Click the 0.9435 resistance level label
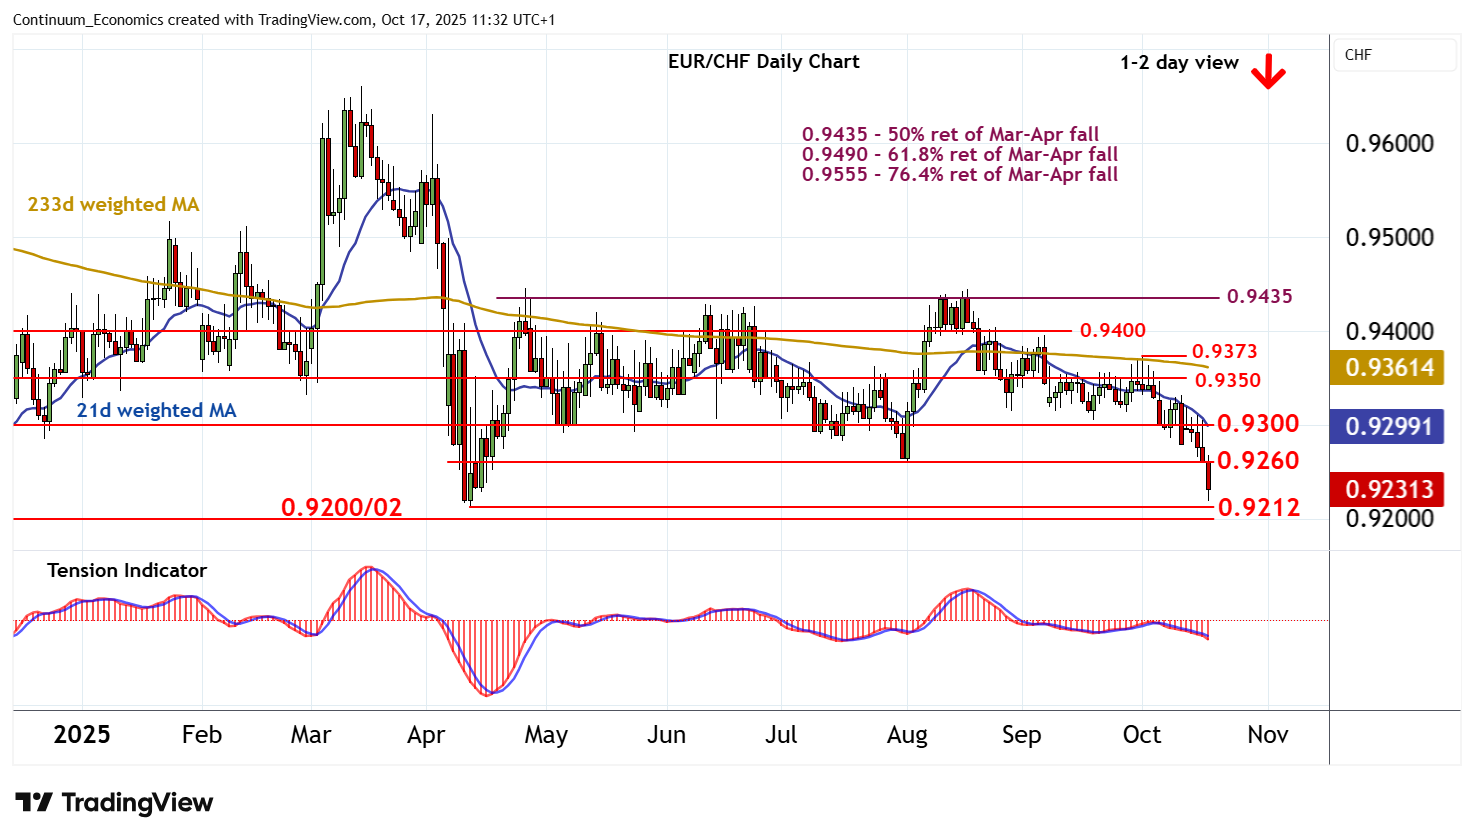The width and height of the screenshot is (1474, 840). tap(1259, 296)
